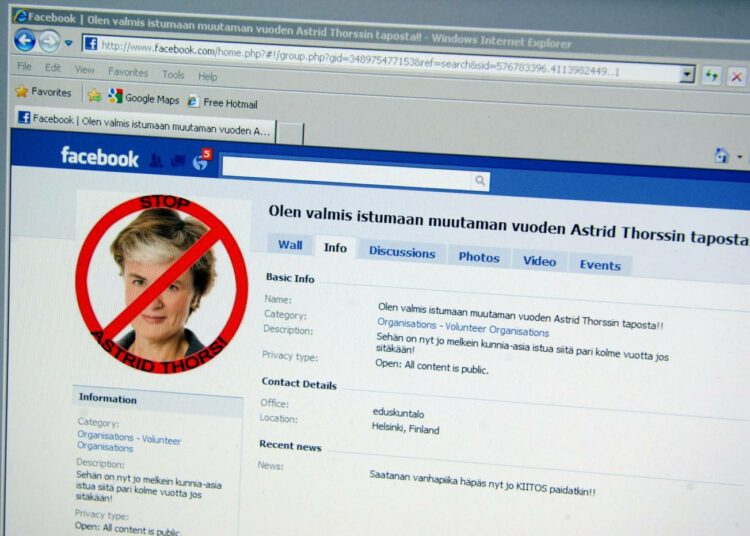Open the Tools menu
Screen dimensions: 750x536
click(x=173, y=75)
